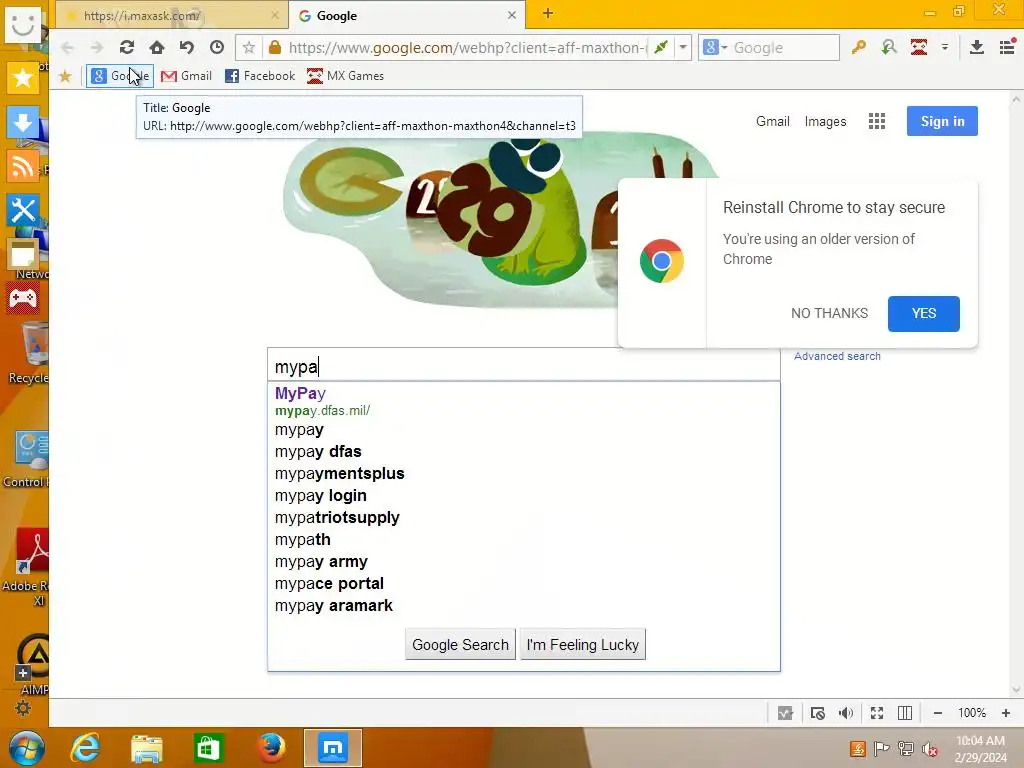Decline Chrome reinstall with NO THANKS
Screen dimensions: 1024x768
[829, 313]
